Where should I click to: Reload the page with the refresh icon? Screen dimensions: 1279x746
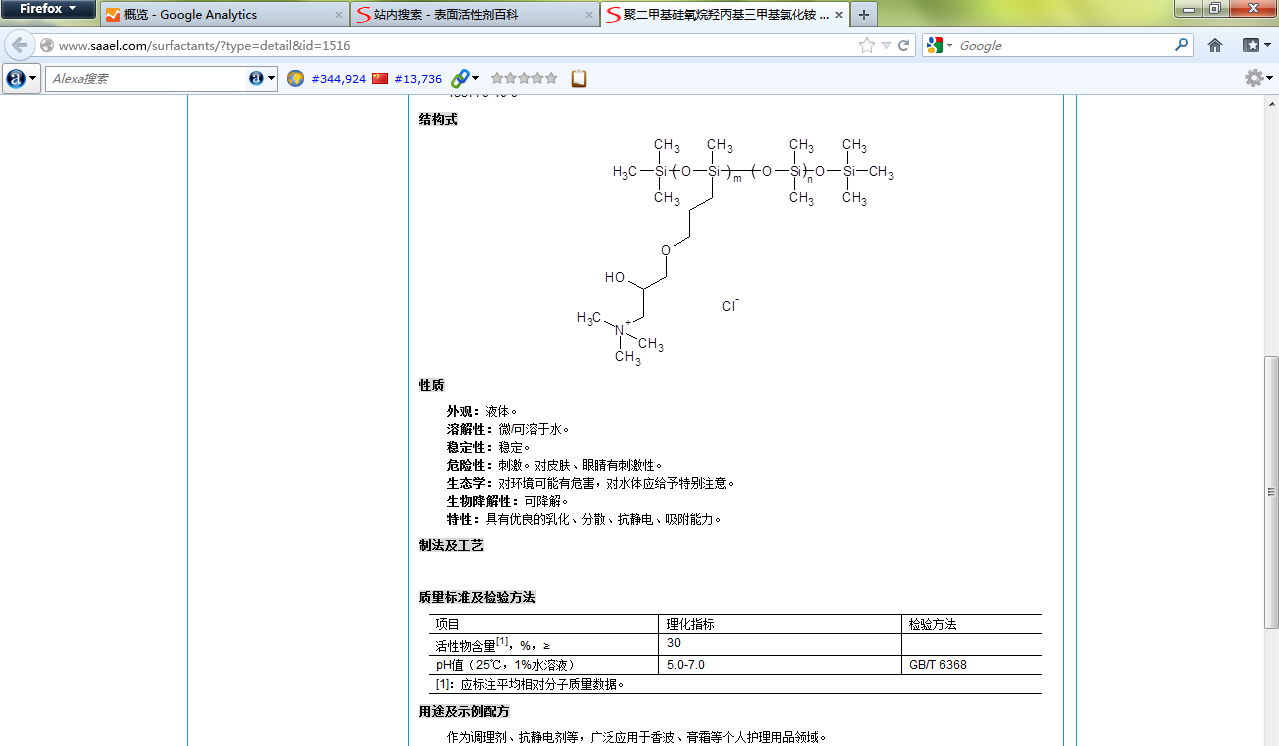[x=904, y=46]
